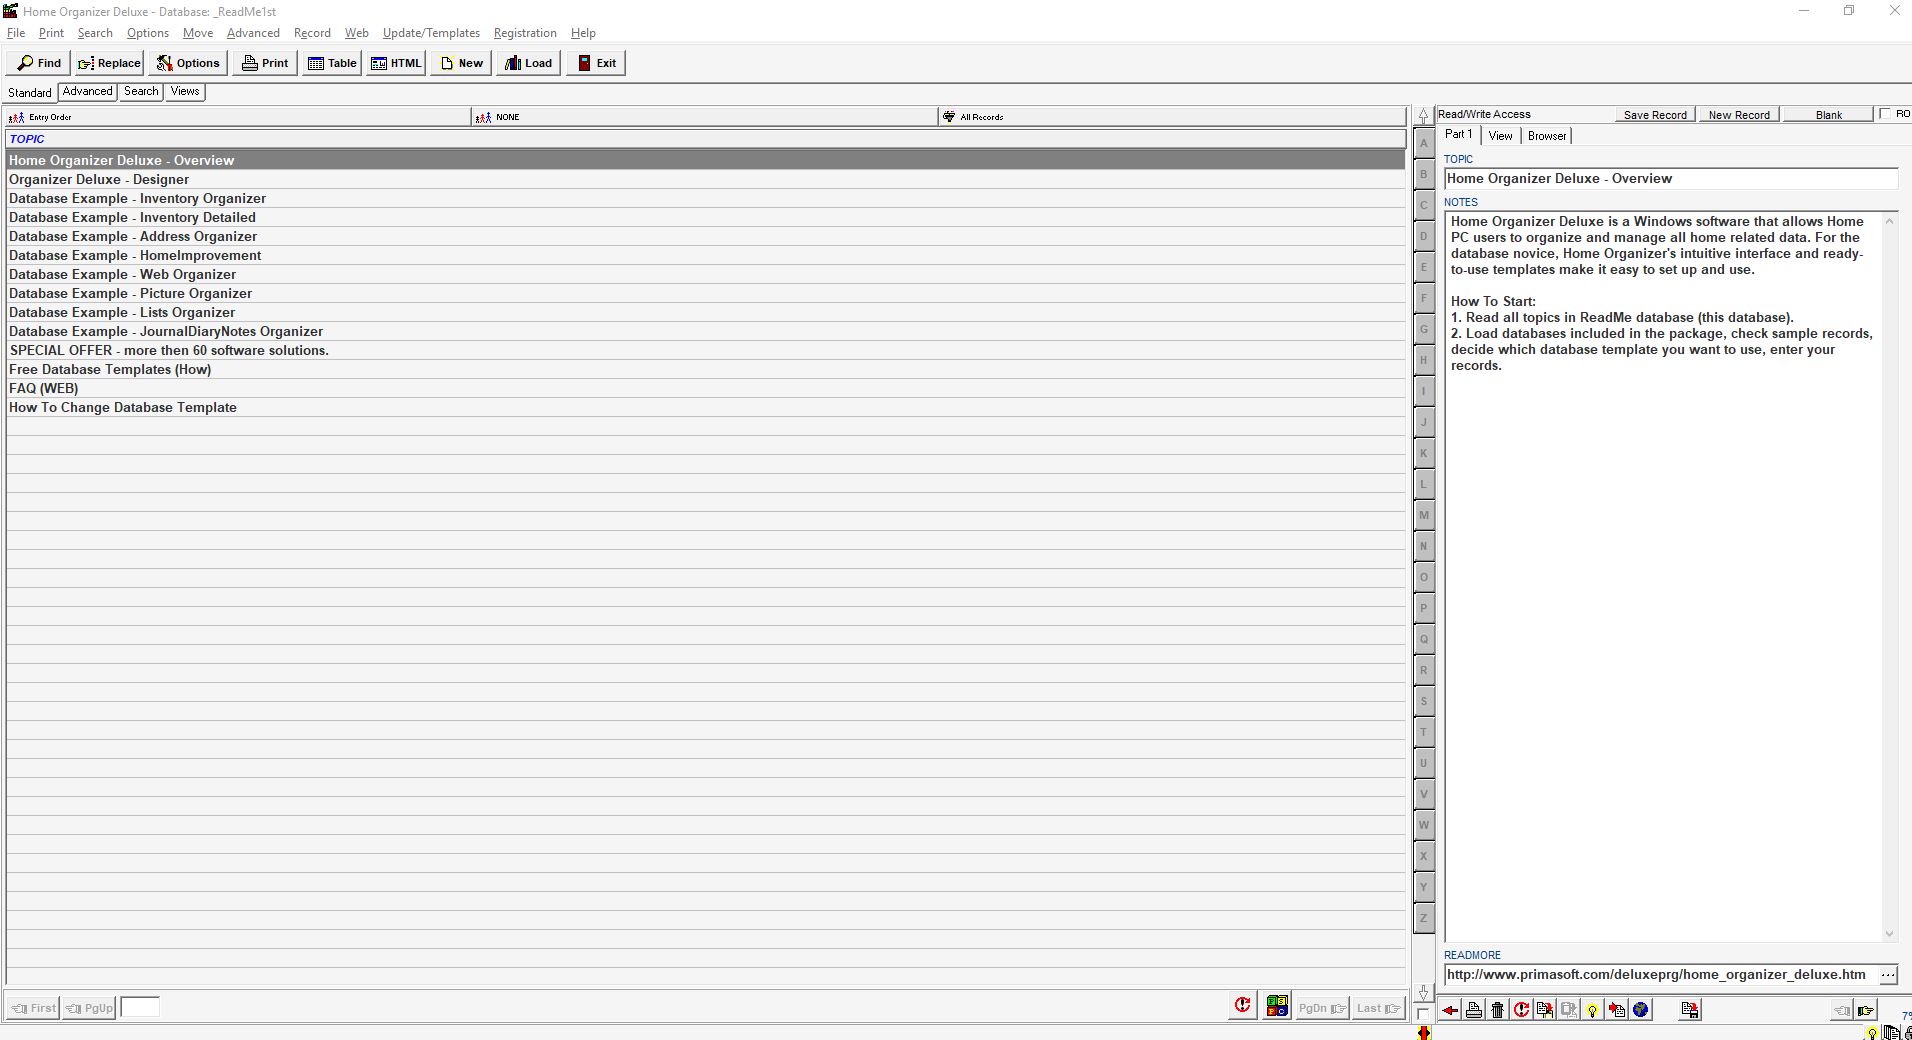Click the copy-record document icon with yellow arrow

1545,1010
